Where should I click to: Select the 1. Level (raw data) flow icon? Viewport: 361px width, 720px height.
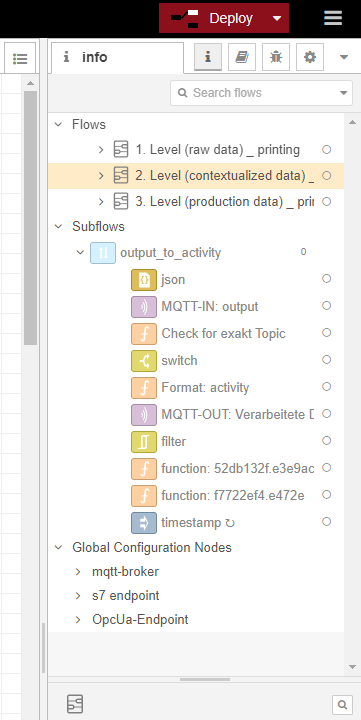point(121,150)
